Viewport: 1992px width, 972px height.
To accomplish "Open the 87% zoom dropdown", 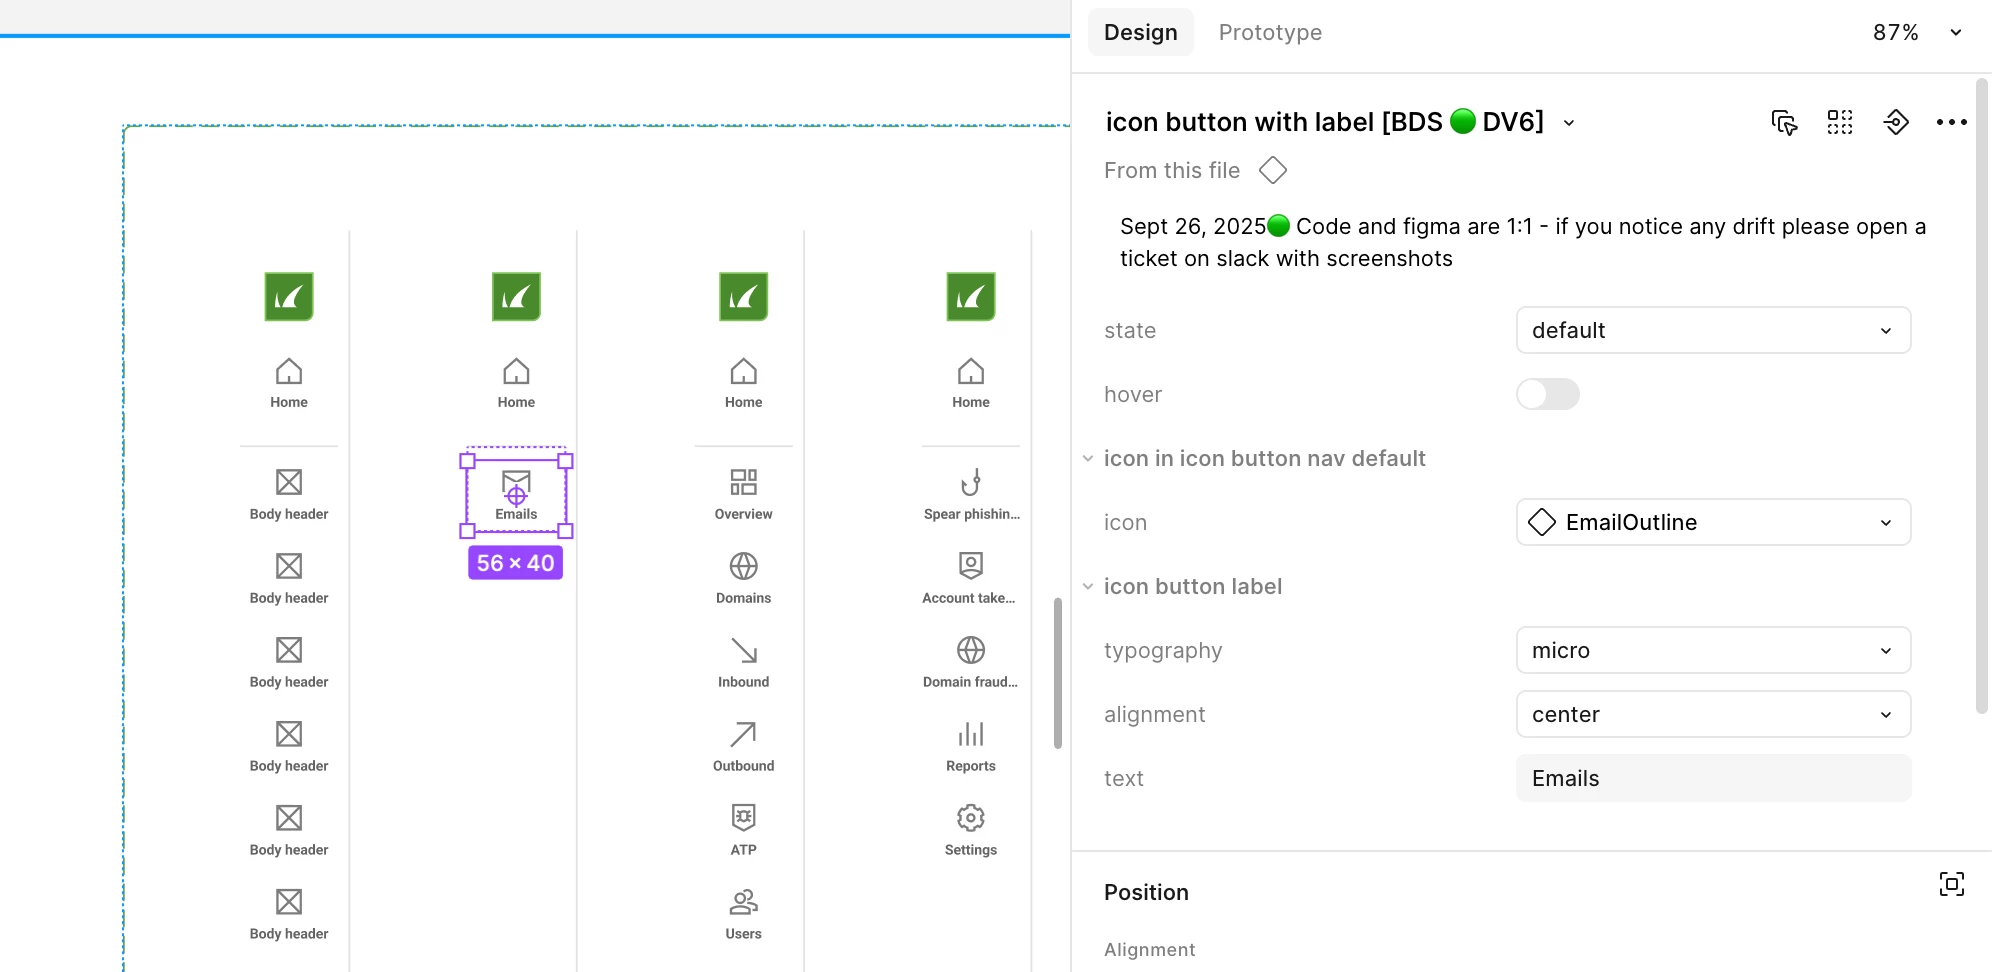I will pyautogui.click(x=1917, y=32).
